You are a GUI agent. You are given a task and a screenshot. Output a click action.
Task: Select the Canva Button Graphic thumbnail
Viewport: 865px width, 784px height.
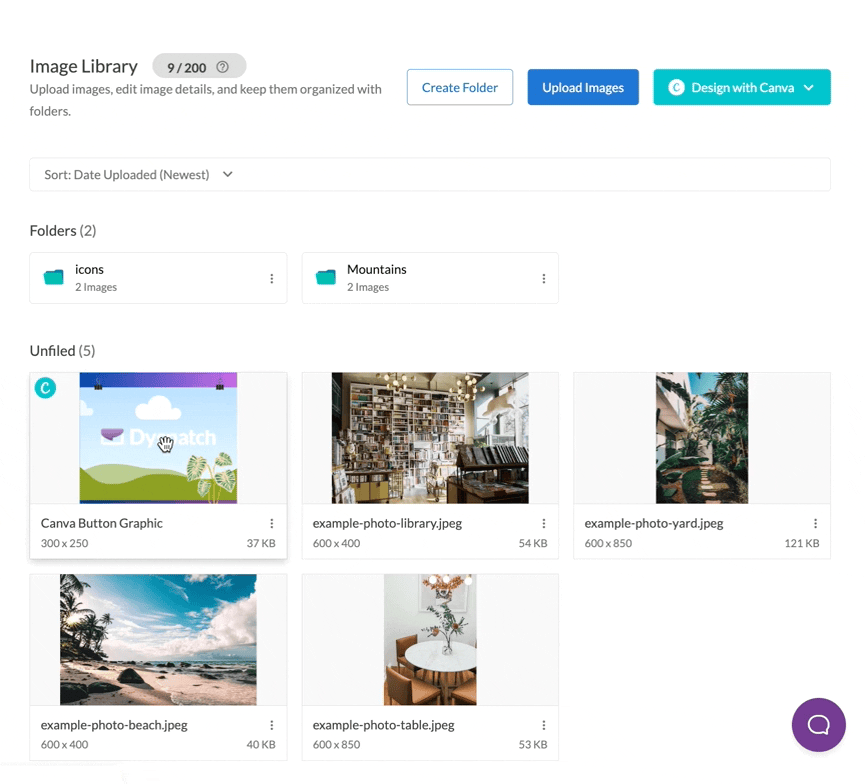pyautogui.click(x=158, y=438)
